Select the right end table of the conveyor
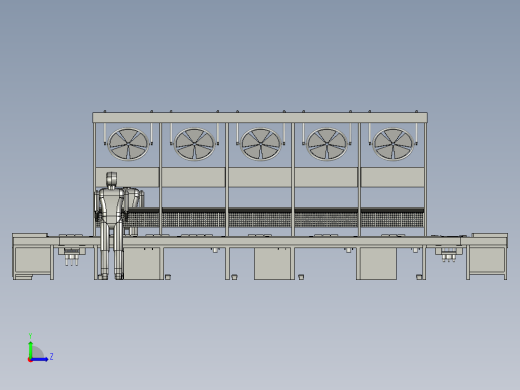This screenshot has width=520, height=390. tap(487, 256)
